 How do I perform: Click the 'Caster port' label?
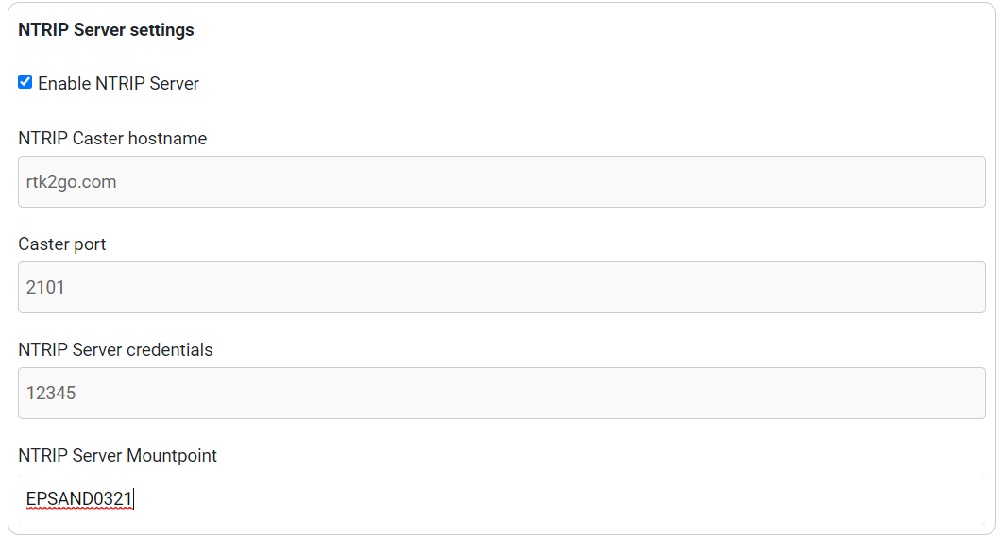[62, 244]
